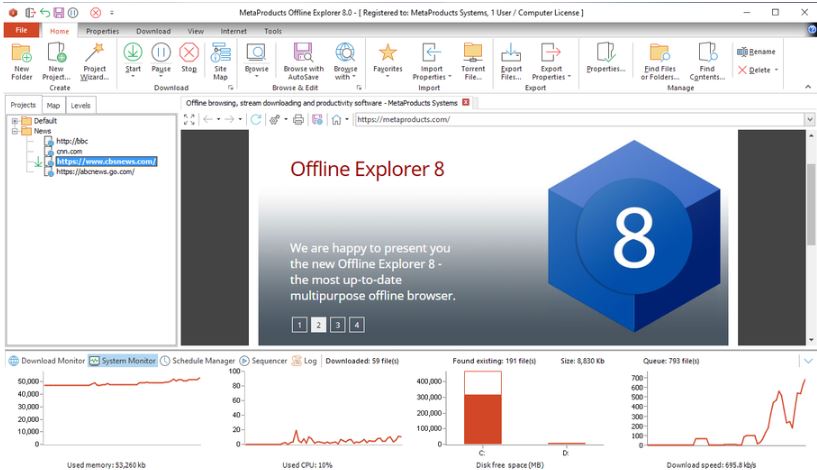This screenshot has width=817, height=470.
Task: Collapse the ribbon with the chevron
Action: [808, 86]
